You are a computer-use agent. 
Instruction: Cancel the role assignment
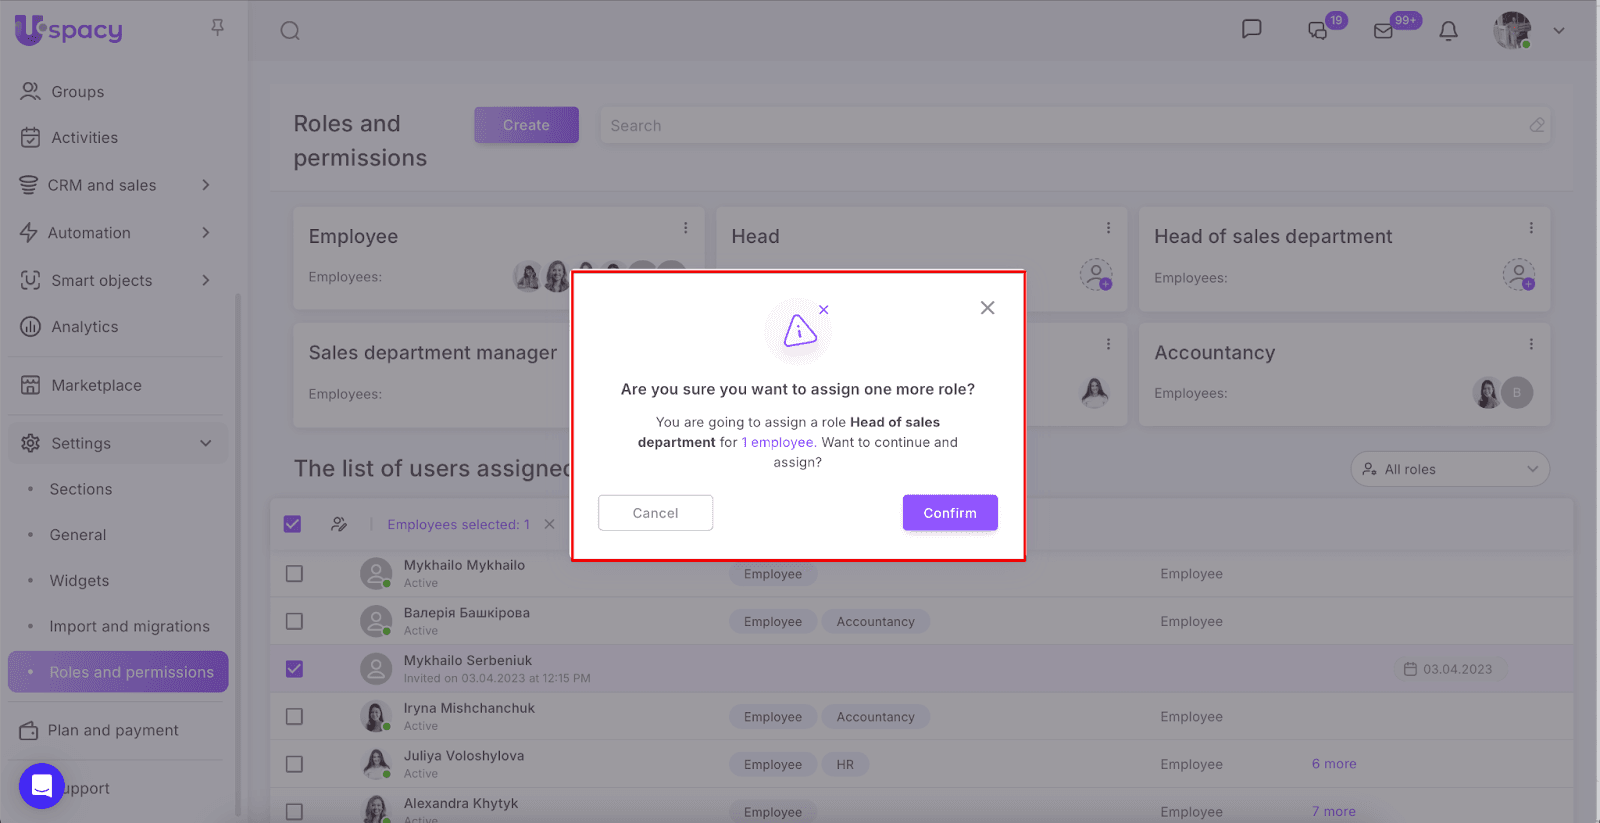[x=655, y=513]
